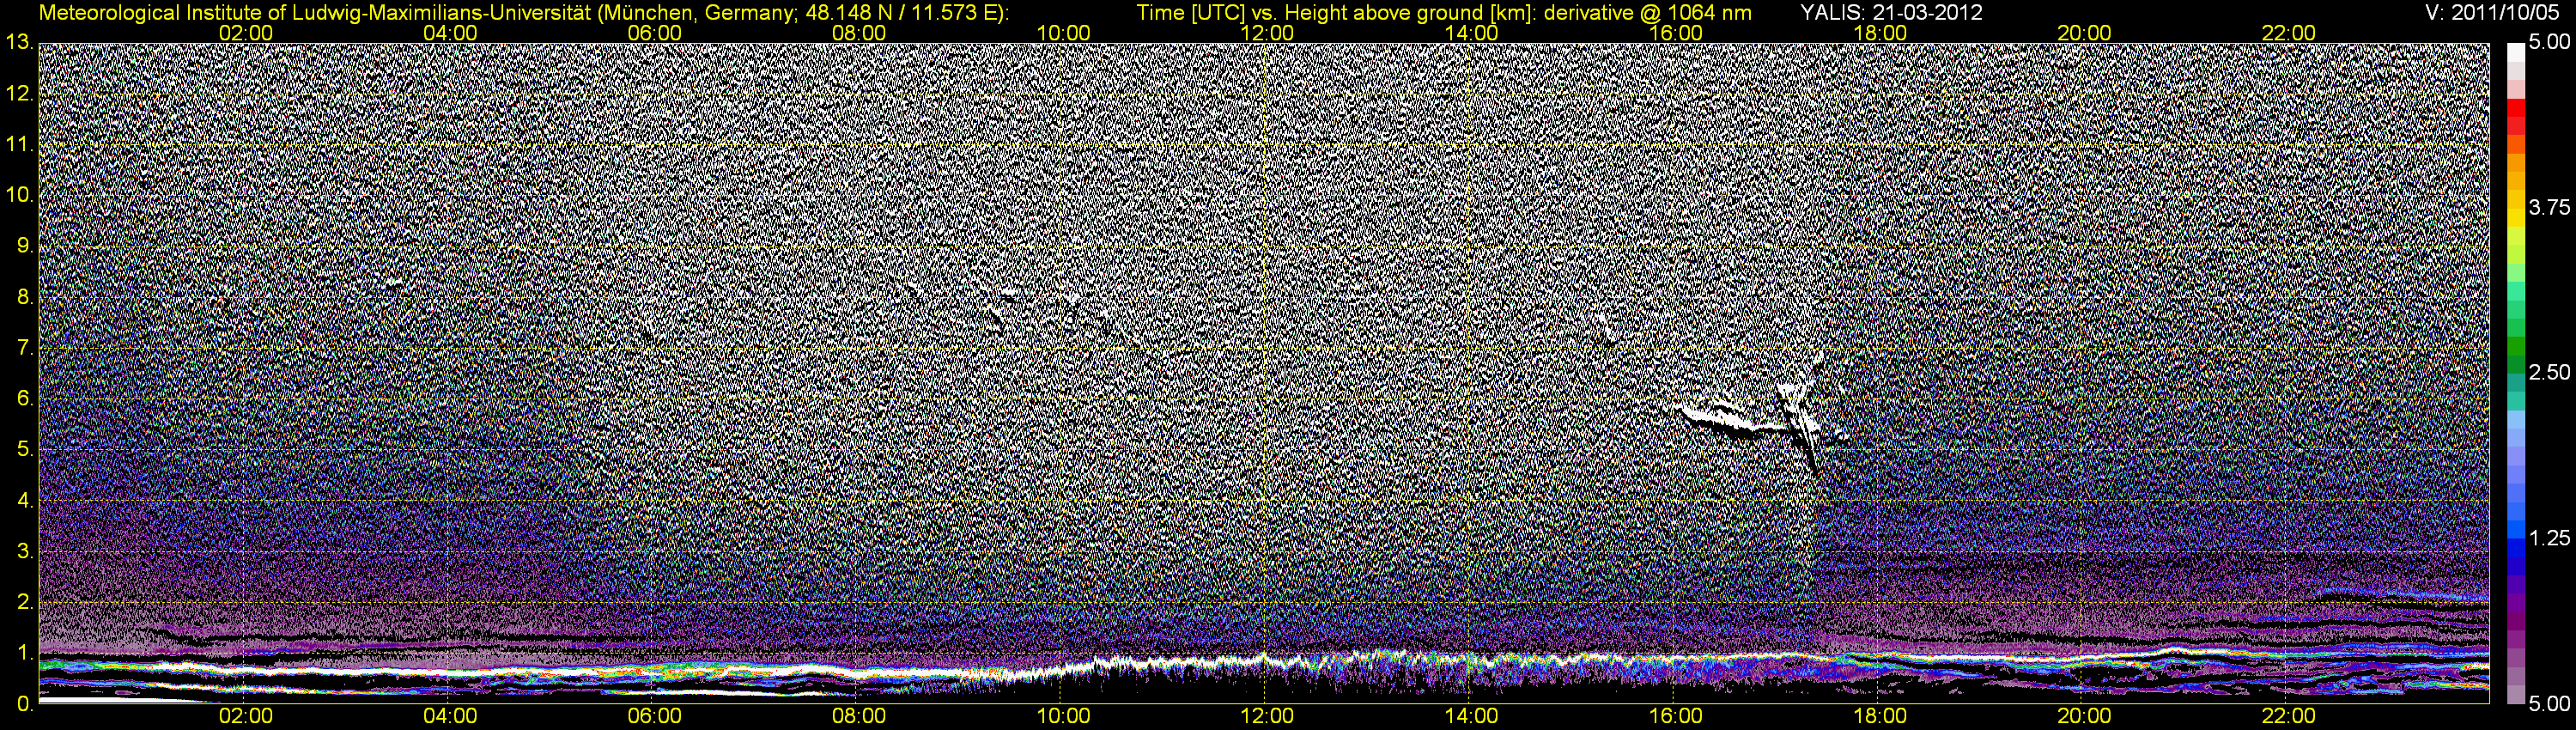This screenshot has width=2576, height=730.
Task: Click the 2.50 value on the color scale
Action: tap(2550, 373)
